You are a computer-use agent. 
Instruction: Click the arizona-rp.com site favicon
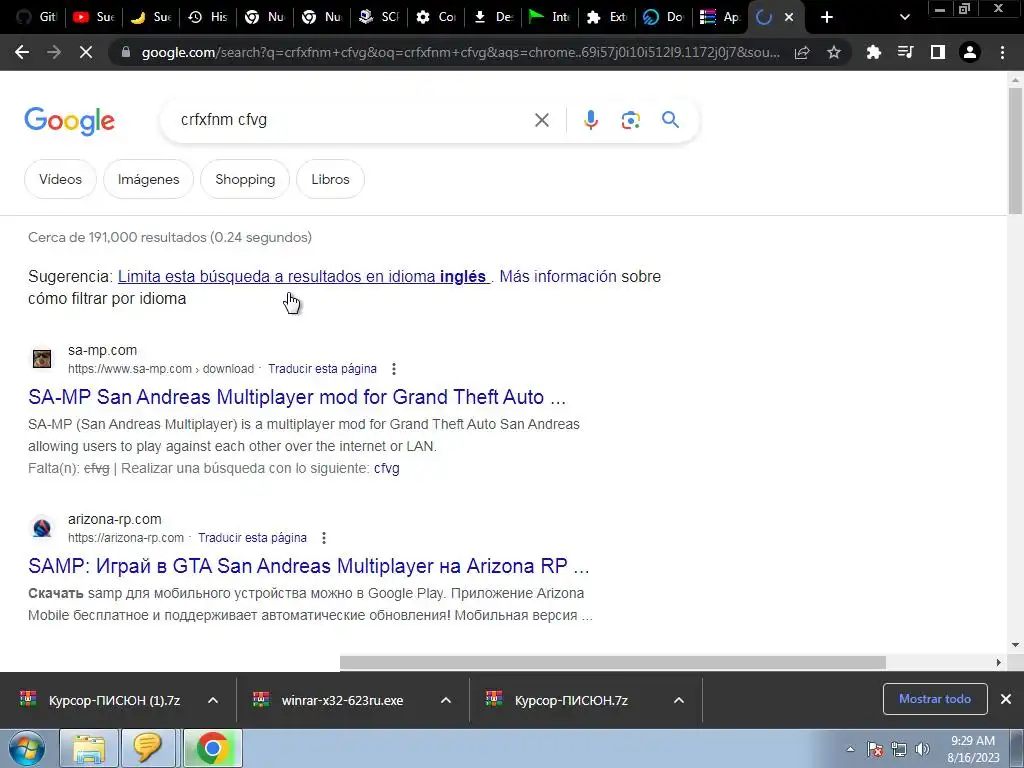click(42, 528)
